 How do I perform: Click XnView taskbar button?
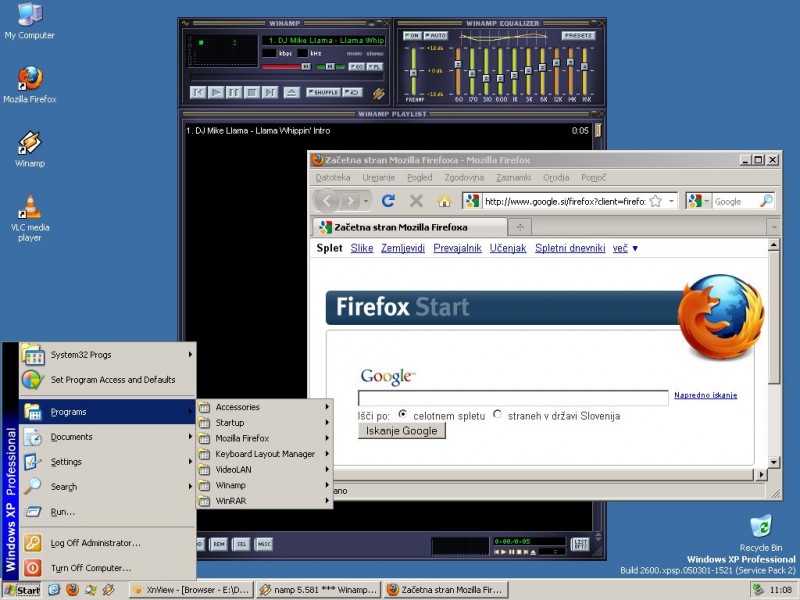pyautogui.click(x=191, y=590)
